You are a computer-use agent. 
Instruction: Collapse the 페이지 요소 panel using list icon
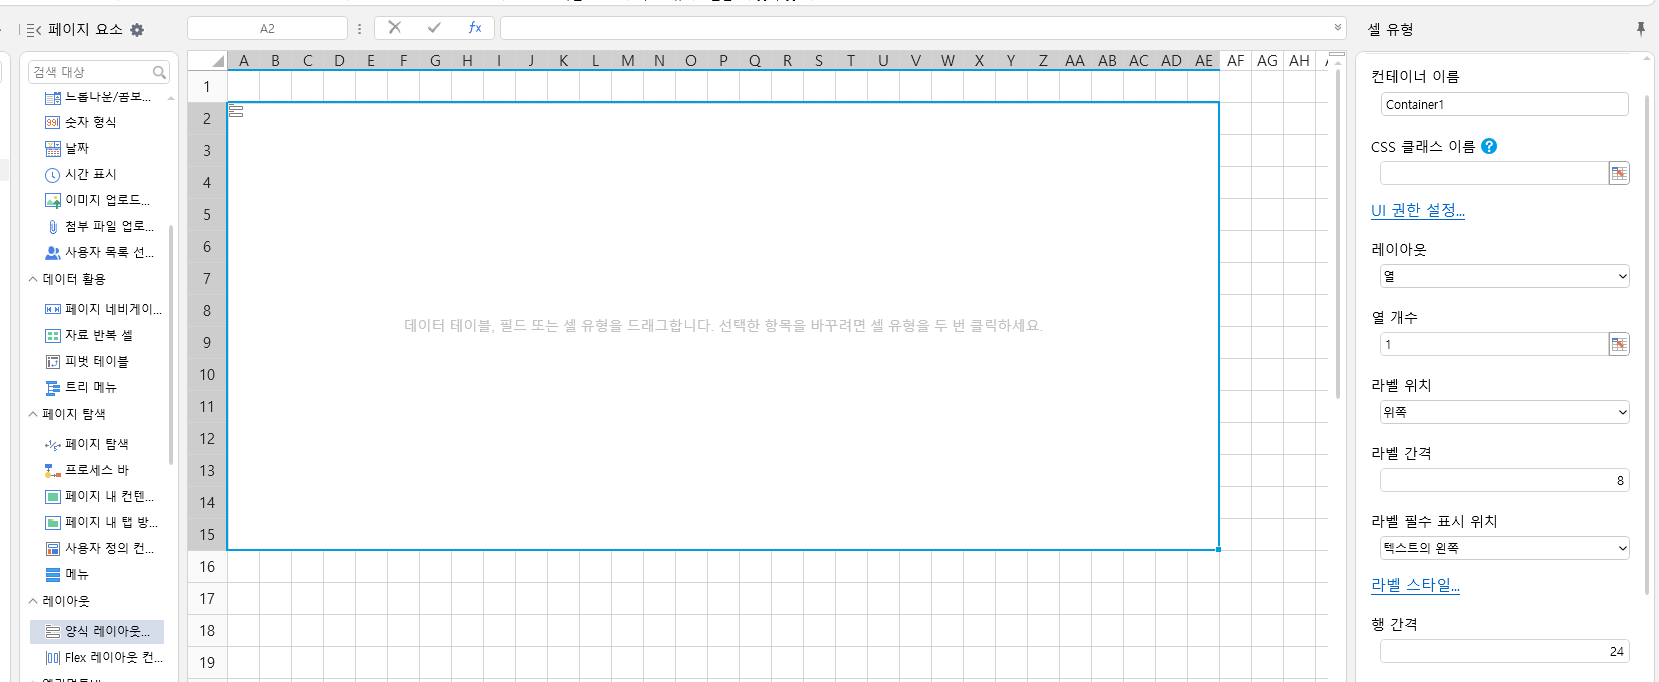34,30
